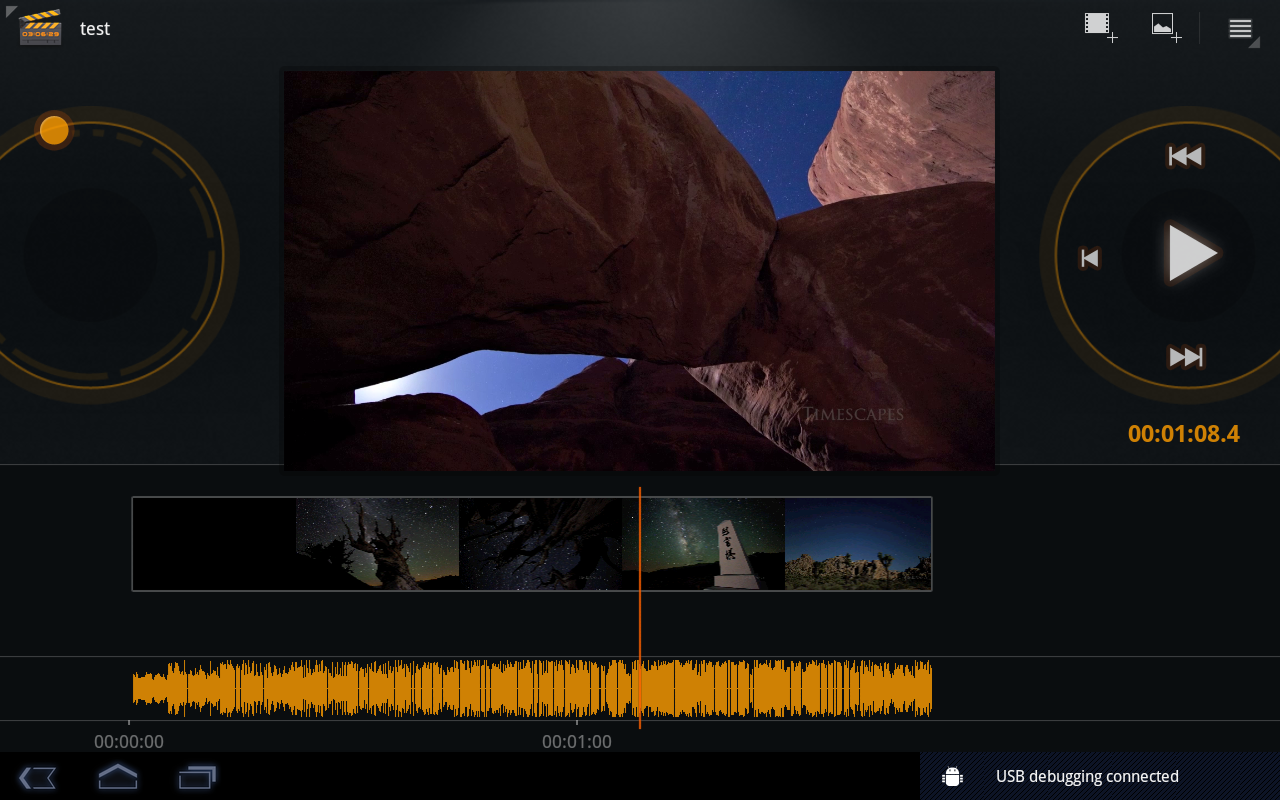The image size is (1280, 800).
Task: Select the dead tree starry sky thumbnail
Action: (377, 544)
